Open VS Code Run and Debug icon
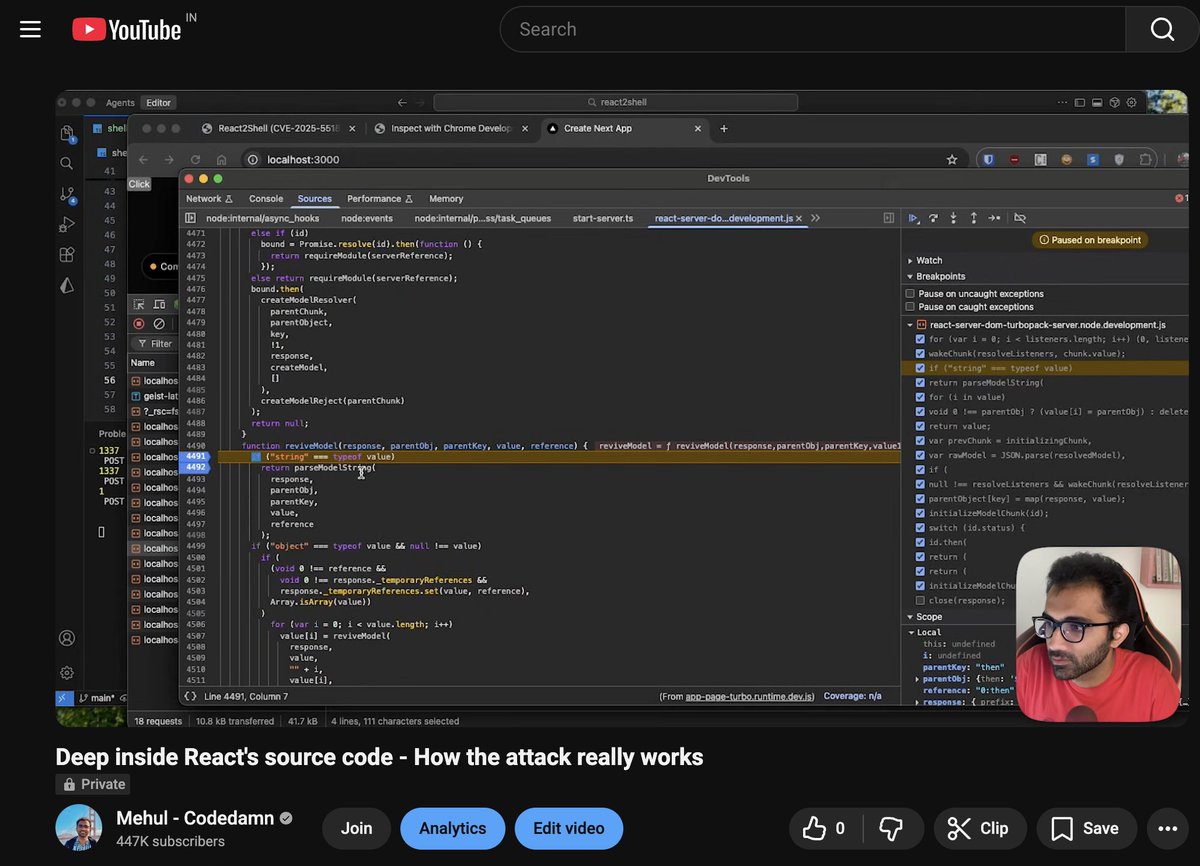 pos(67,225)
